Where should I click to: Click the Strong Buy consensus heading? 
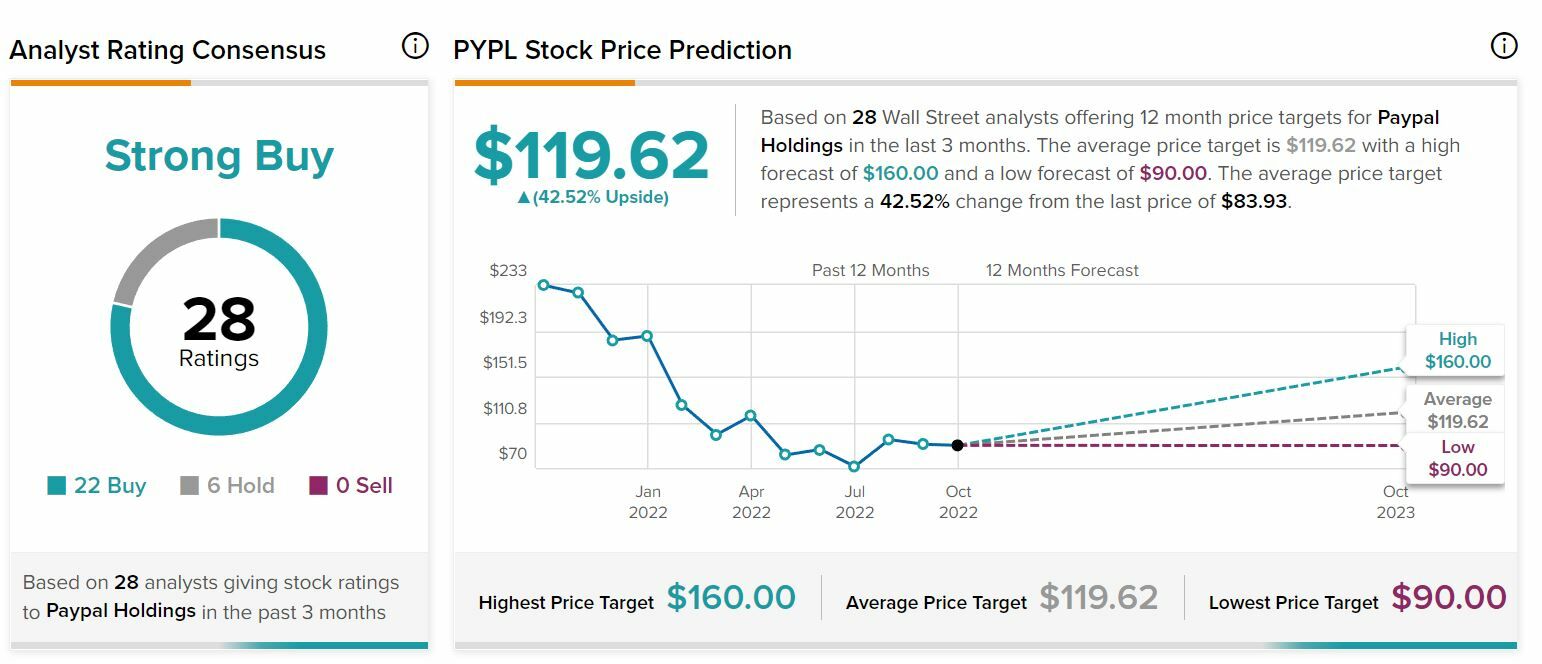pos(219,156)
